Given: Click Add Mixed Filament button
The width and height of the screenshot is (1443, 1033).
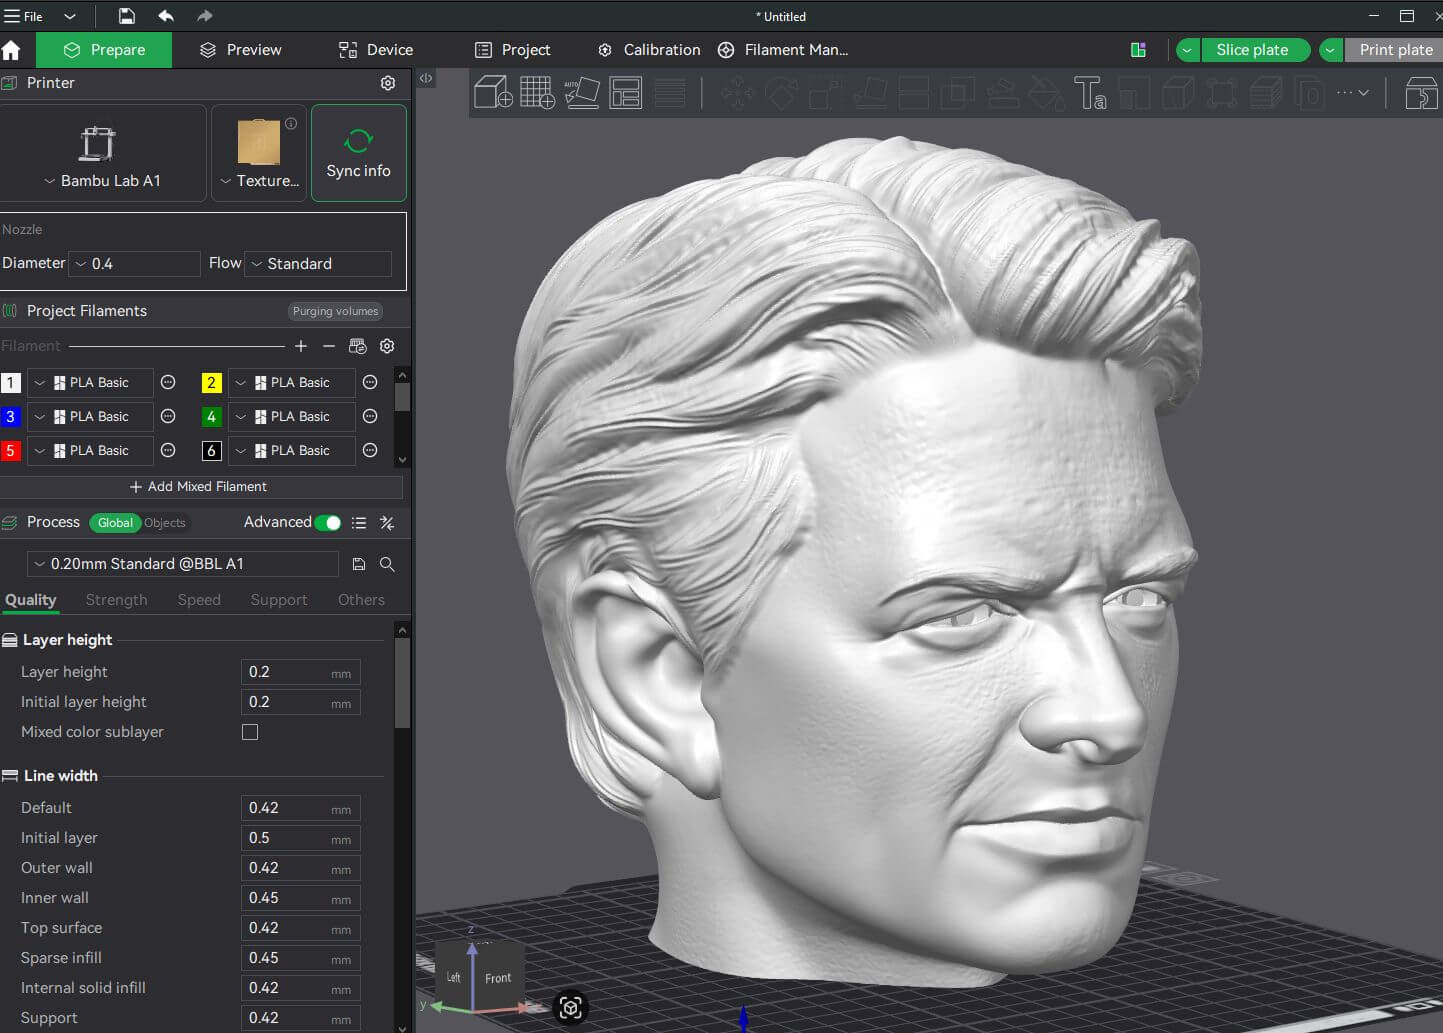Looking at the screenshot, I should [199, 487].
